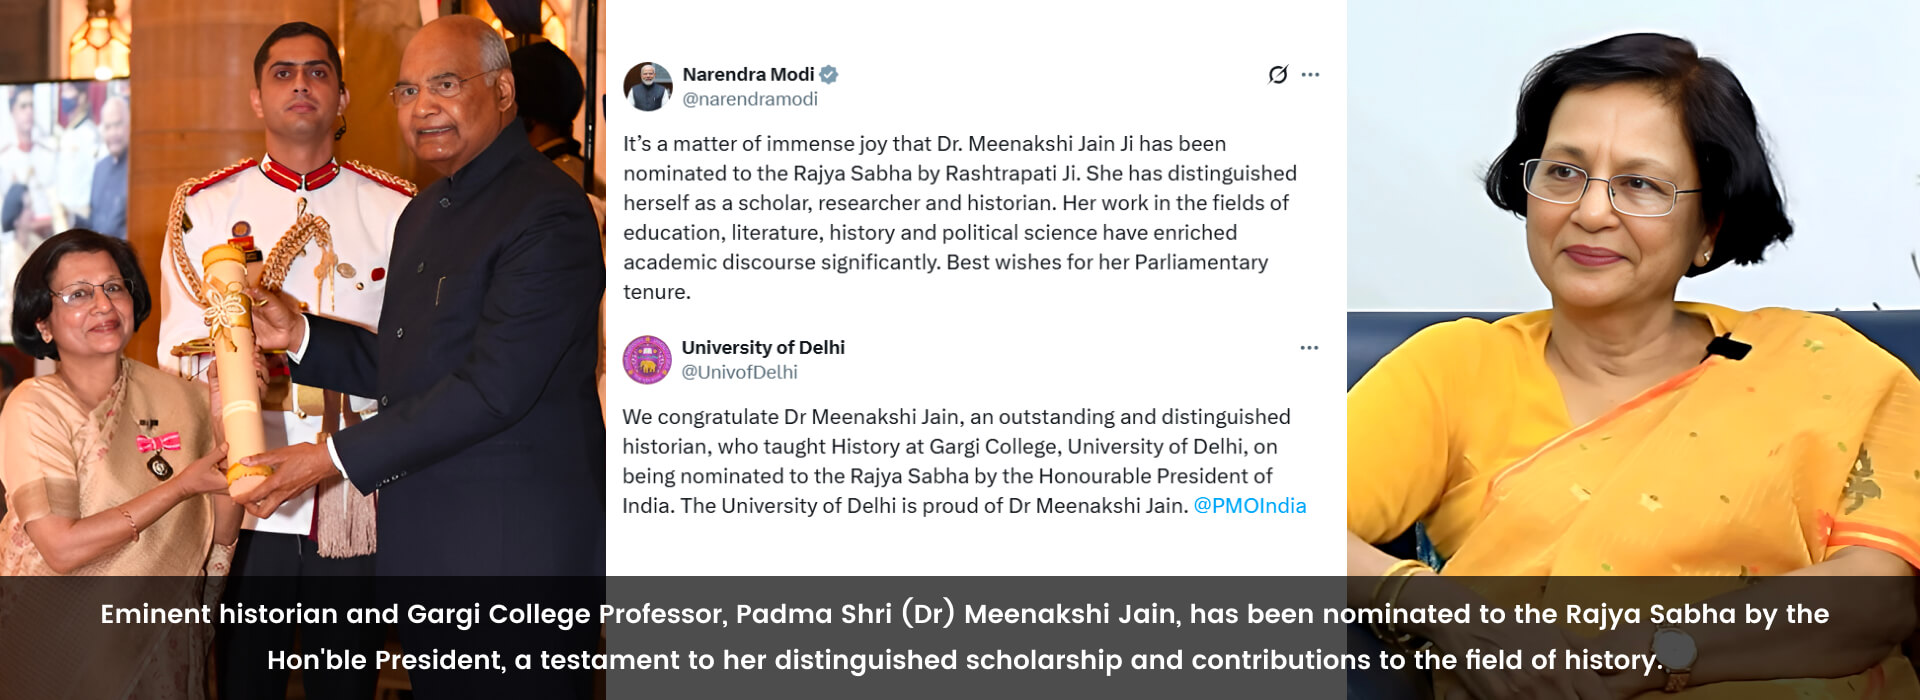This screenshot has height=700, width=1920.
Task: Click Narendra Modi's profile avatar
Action: click(x=648, y=86)
